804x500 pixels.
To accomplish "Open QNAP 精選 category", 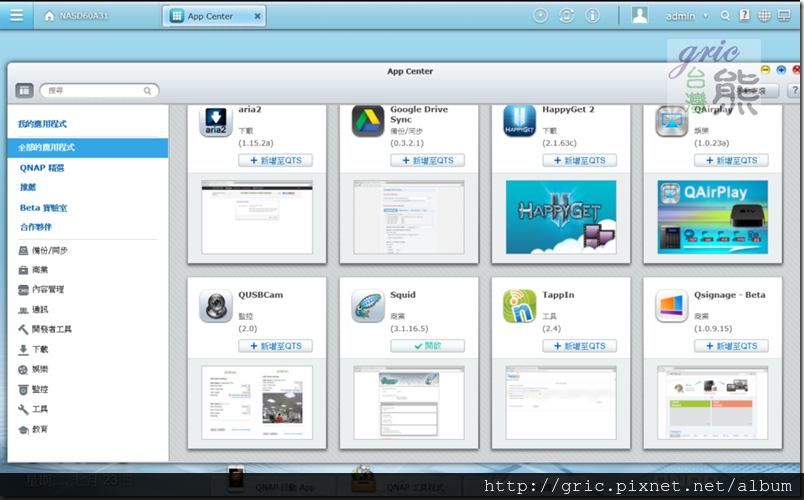I will click(42, 168).
